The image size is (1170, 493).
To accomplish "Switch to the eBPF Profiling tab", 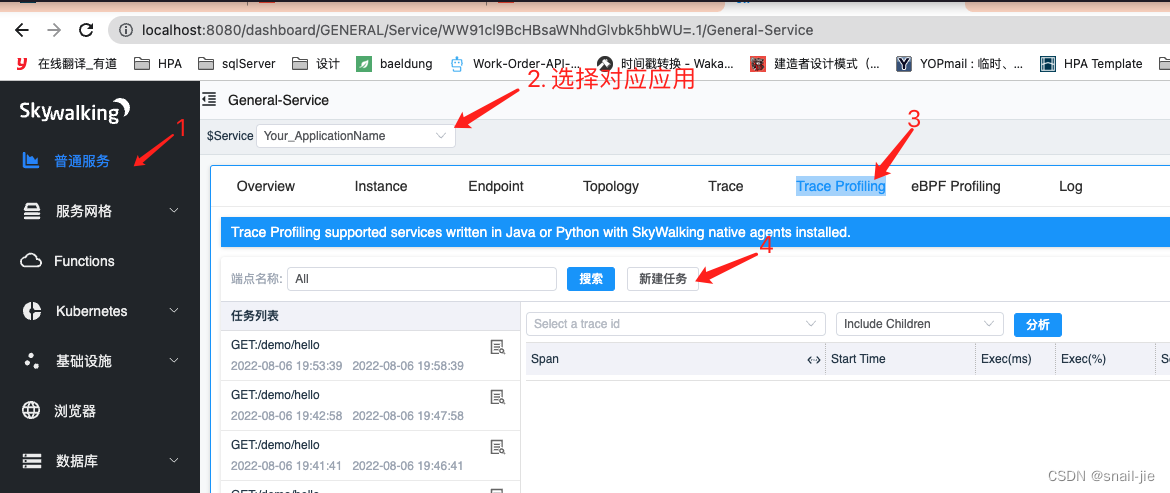I will pos(956,186).
